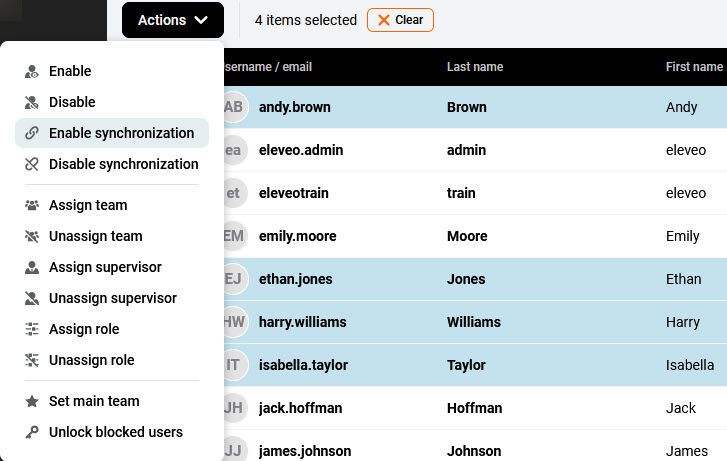Pick Unassign role in Actions menu
This screenshot has width=727, height=461.
point(91,360)
